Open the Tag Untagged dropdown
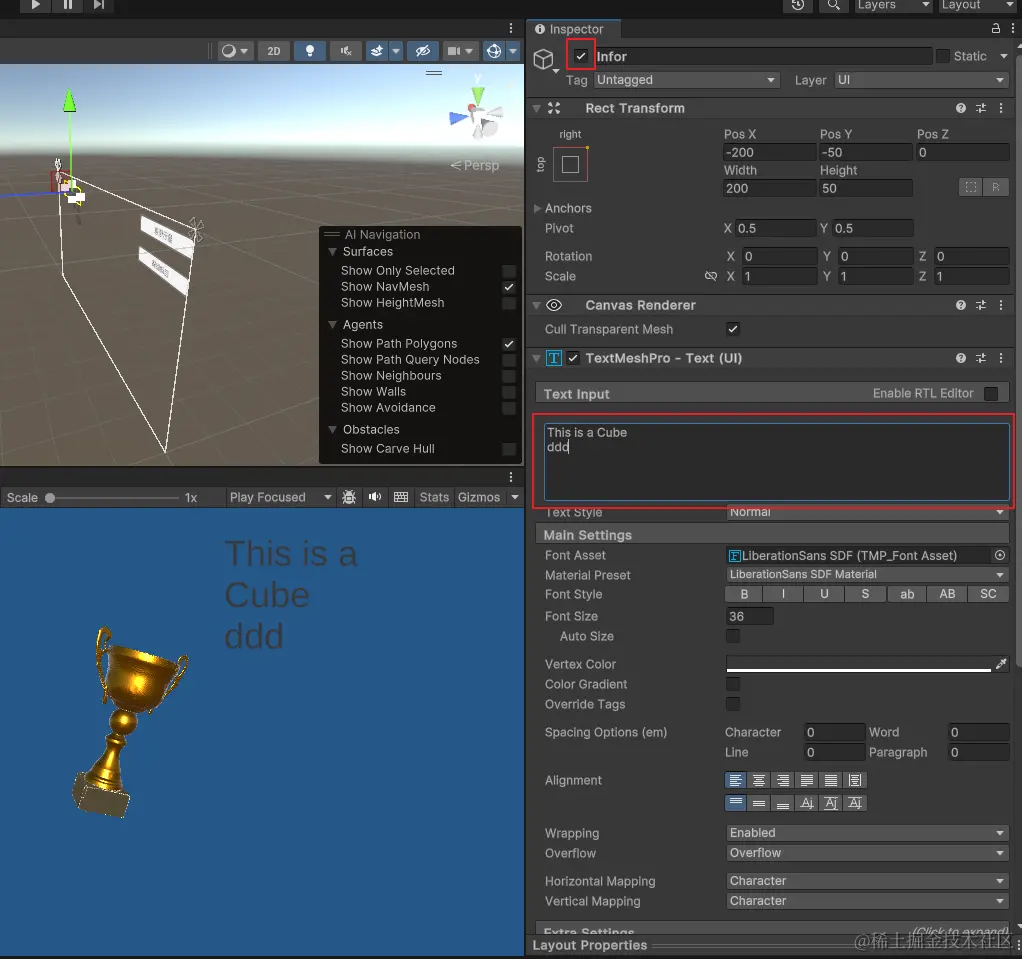 pos(687,80)
